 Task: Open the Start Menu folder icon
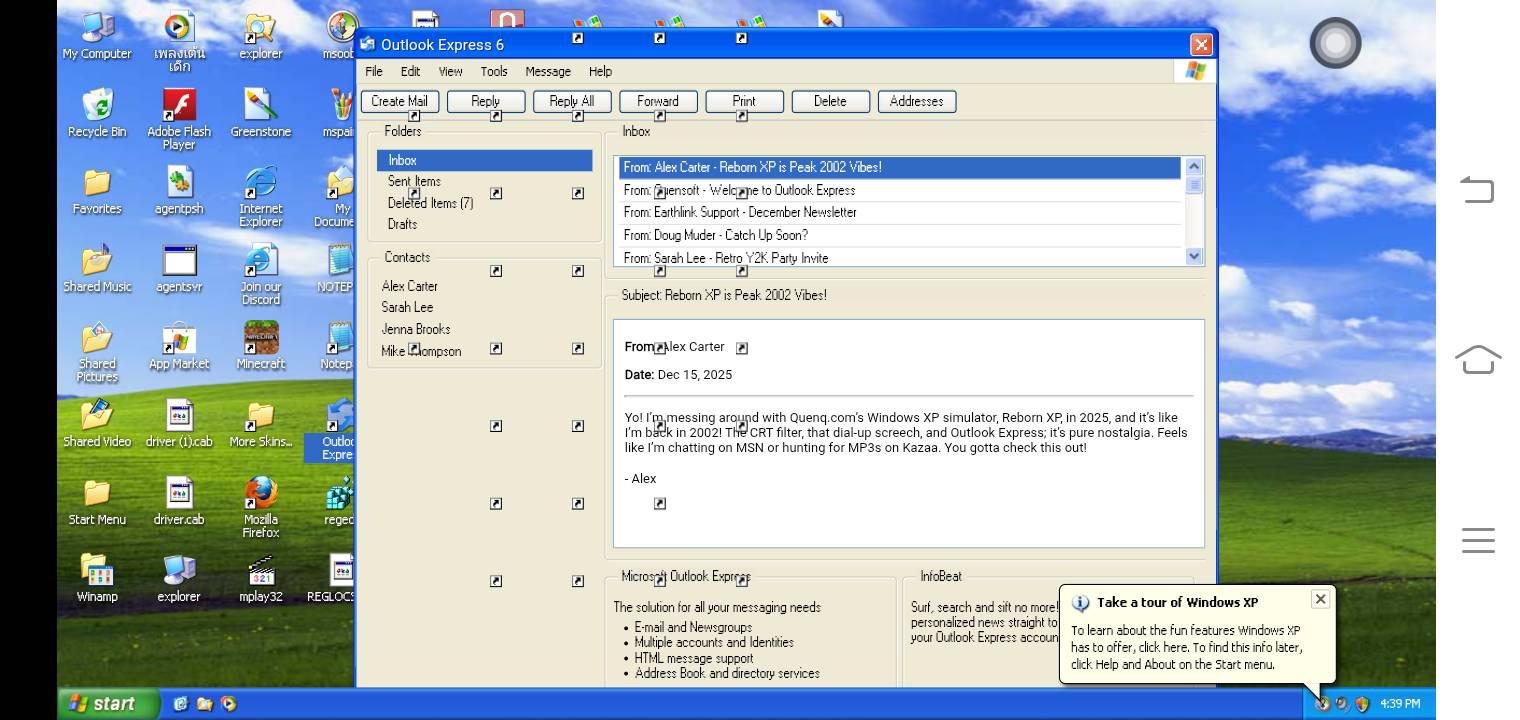97,501
